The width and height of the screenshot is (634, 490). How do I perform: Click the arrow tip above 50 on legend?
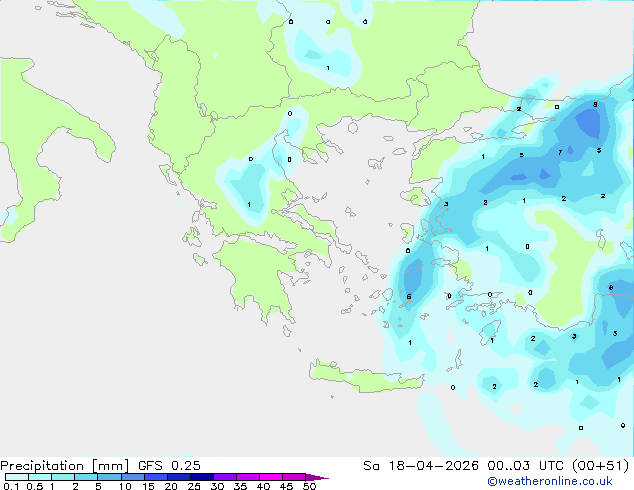[317, 478]
